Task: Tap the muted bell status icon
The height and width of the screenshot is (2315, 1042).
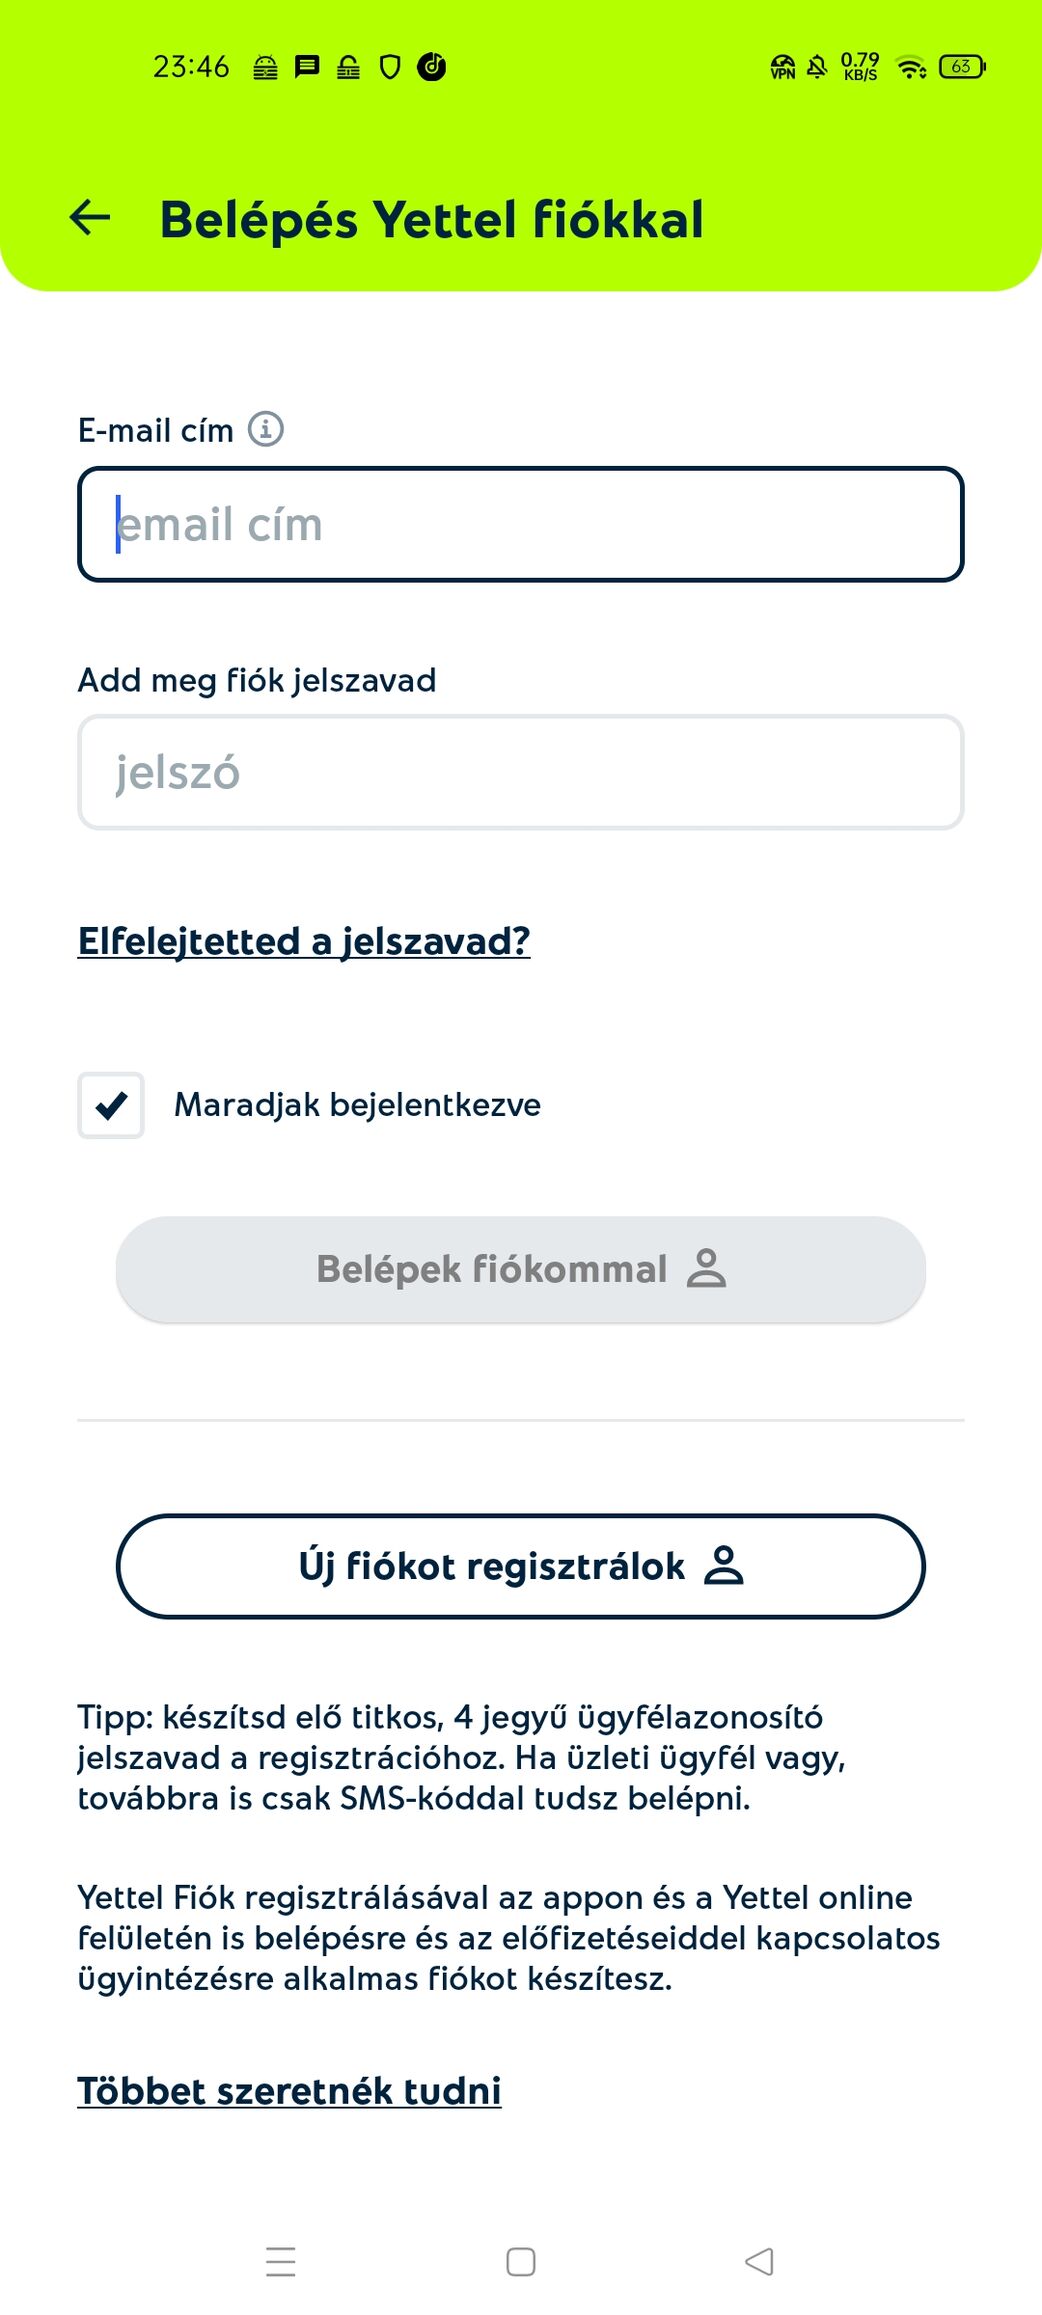Action: pyautogui.click(x=817, y=67)
